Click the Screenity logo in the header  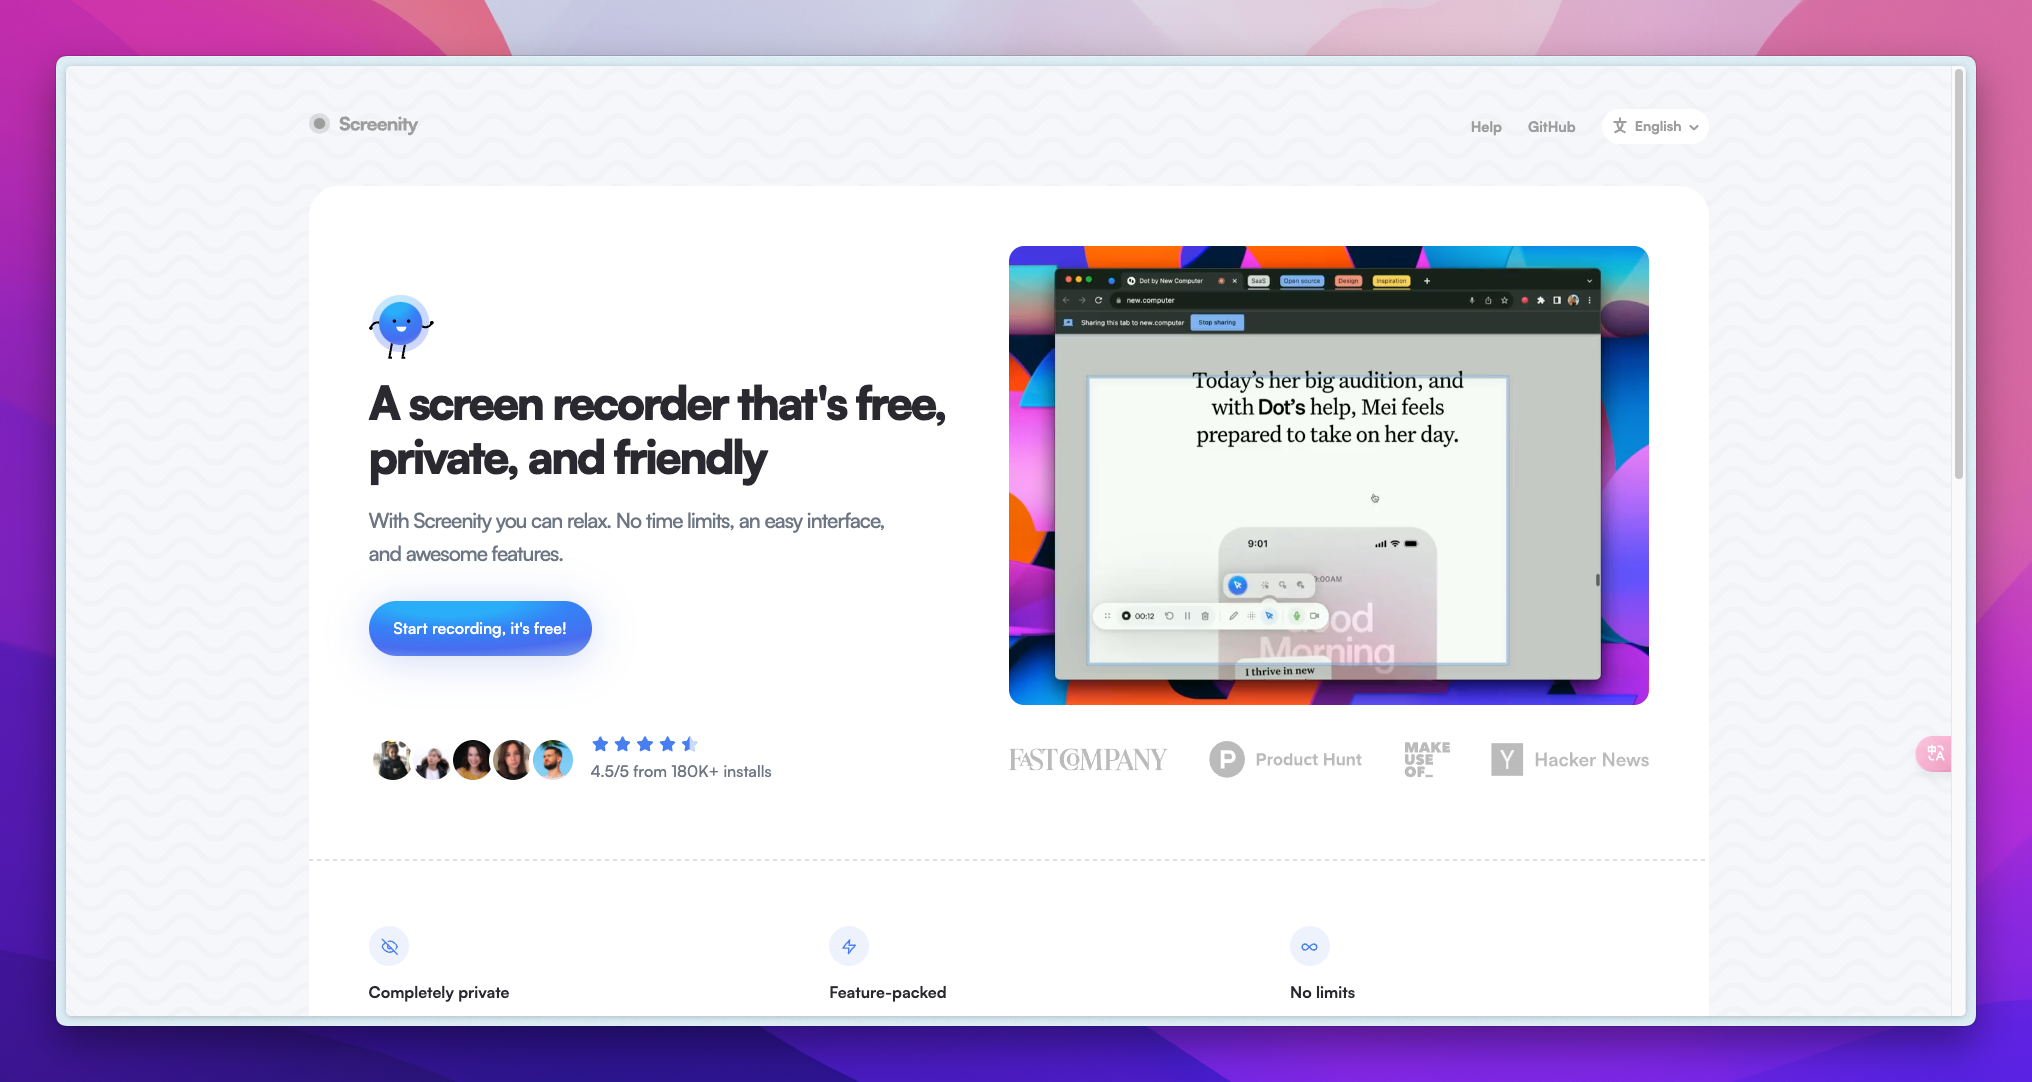(x=364, y=124)
